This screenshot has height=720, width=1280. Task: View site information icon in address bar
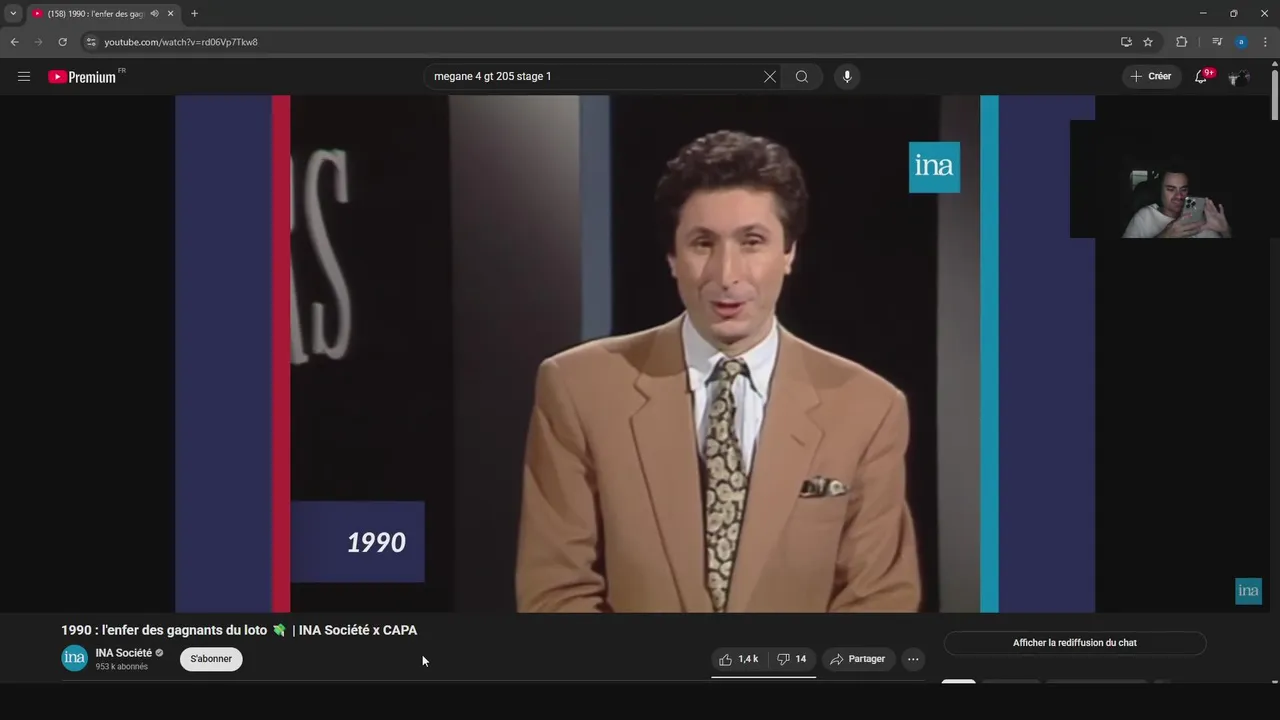91,42
